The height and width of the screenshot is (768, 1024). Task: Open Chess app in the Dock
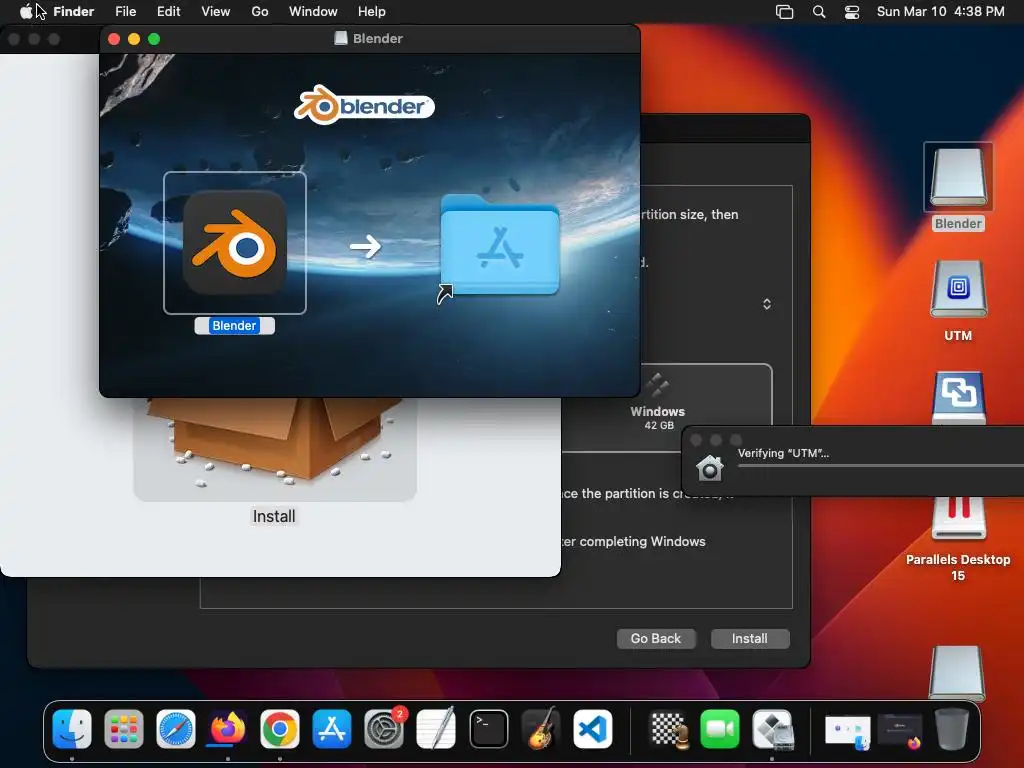click(x=668, y=729)
